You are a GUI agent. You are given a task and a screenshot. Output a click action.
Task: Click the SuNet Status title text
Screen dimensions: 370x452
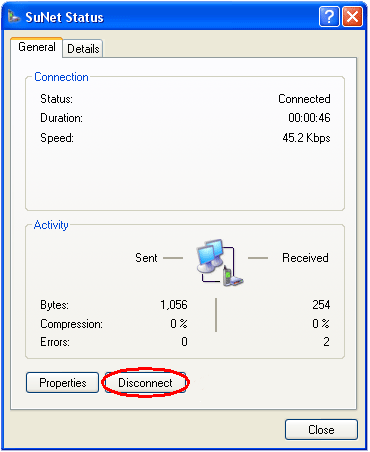click(64, 17)
